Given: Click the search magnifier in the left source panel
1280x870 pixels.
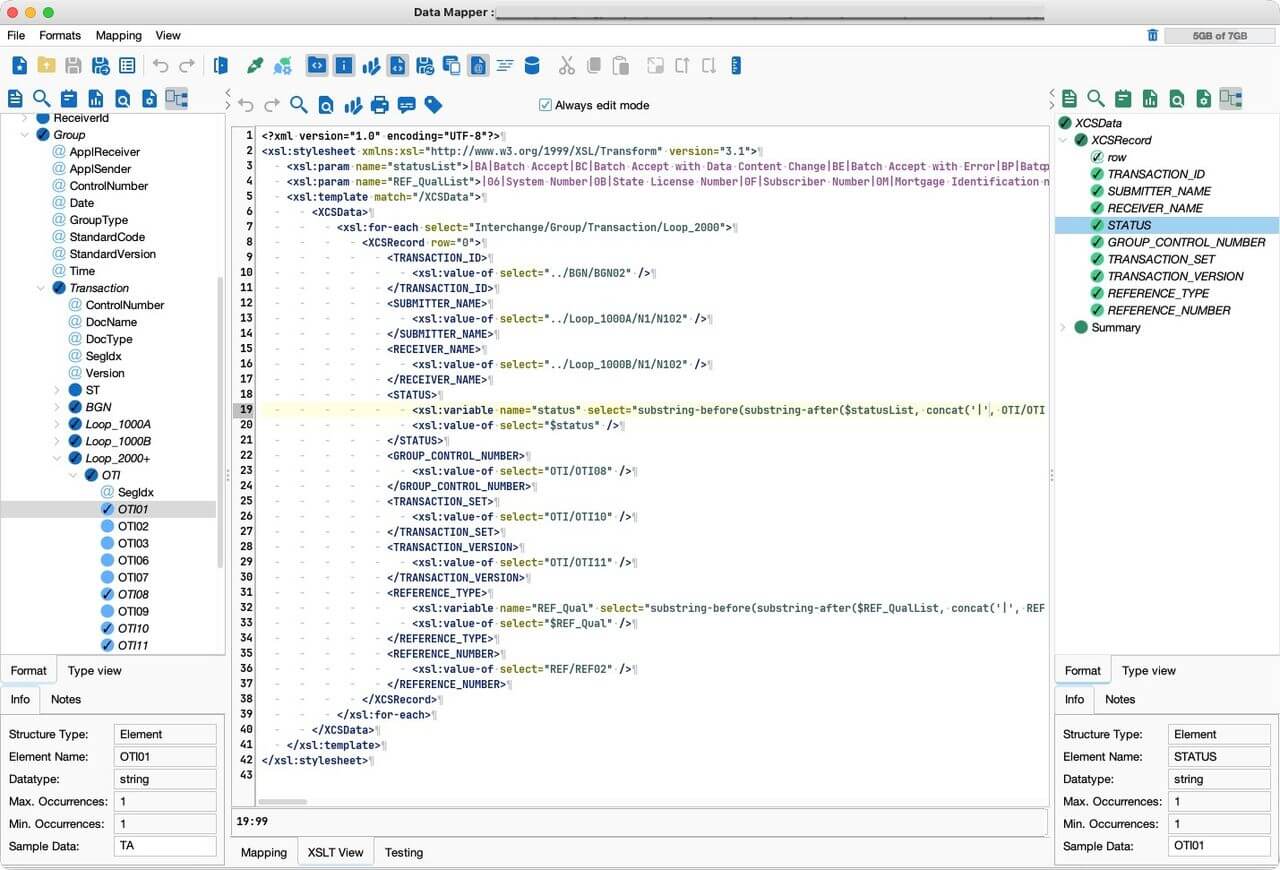Looking at the screenshot, I should coord(41,98).
